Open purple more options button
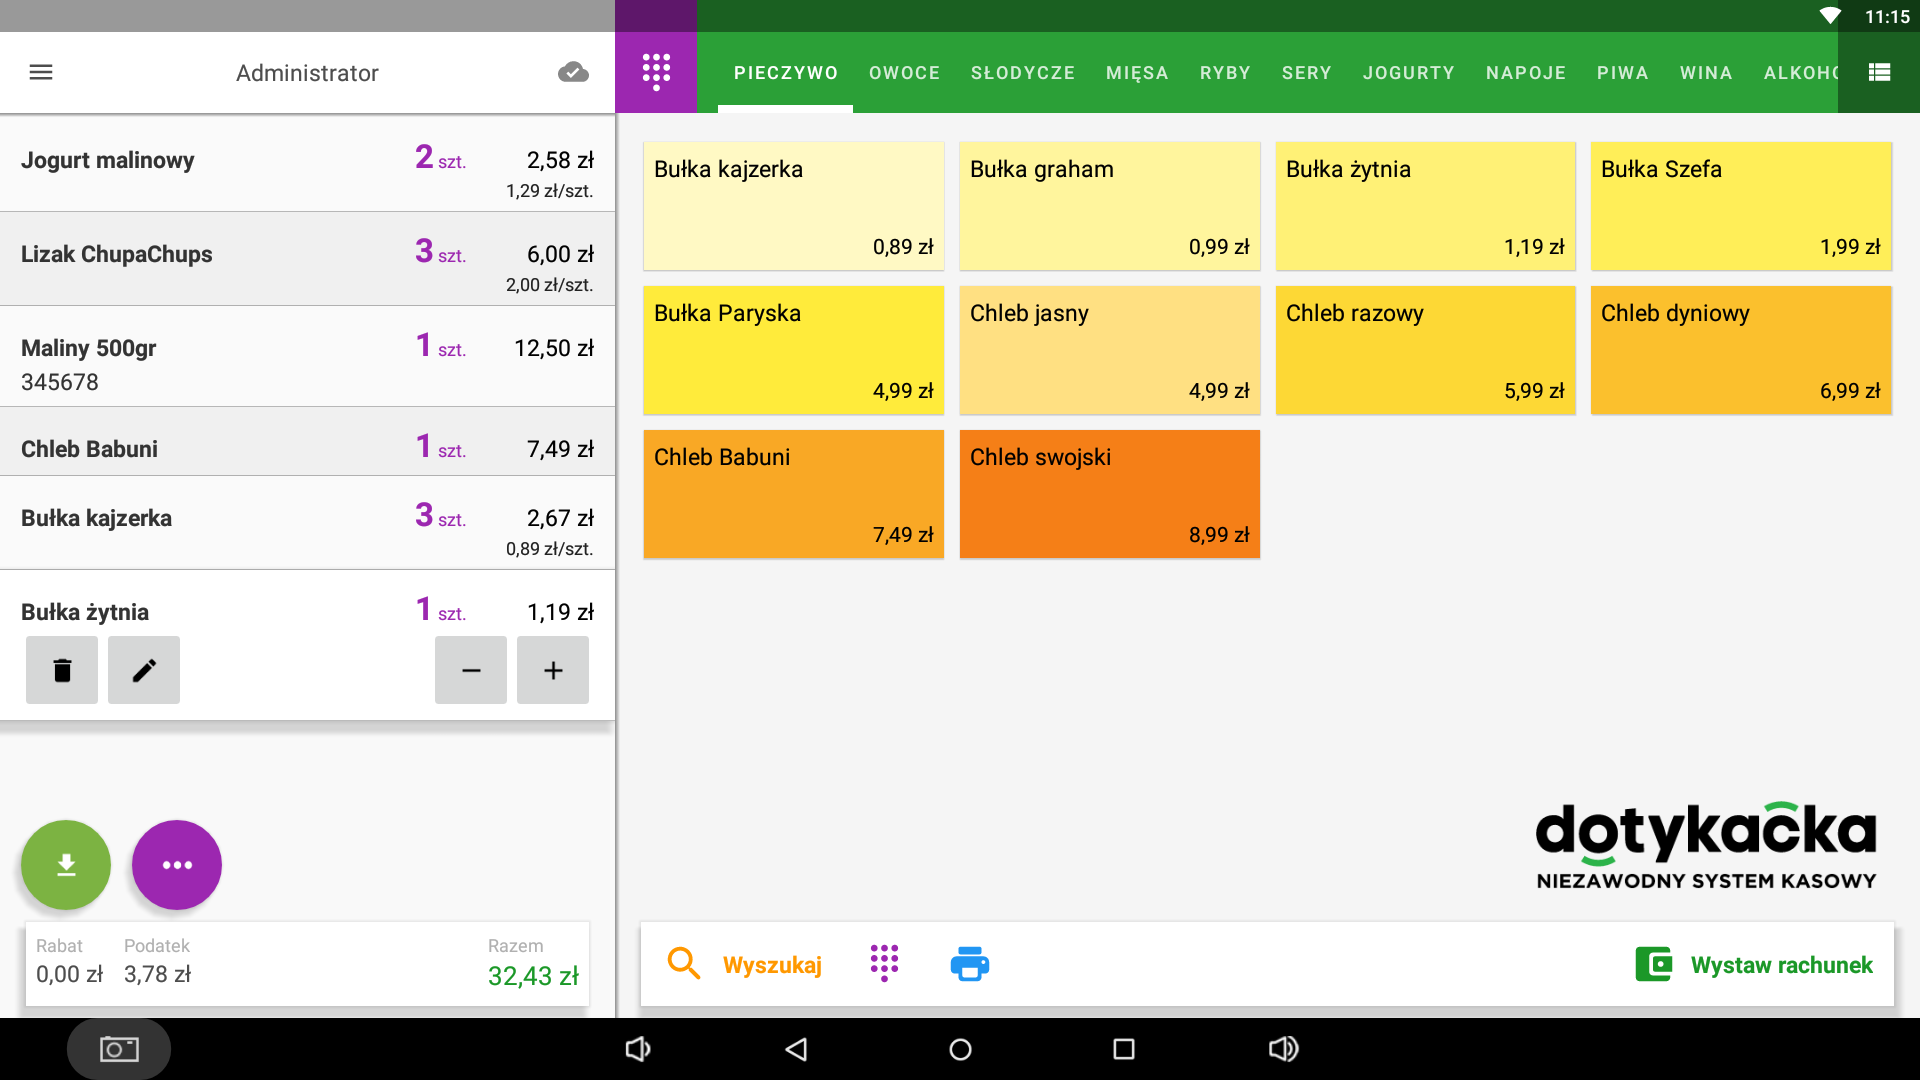The width and height of the screenshot is (1920, 1080). [177, 865]
